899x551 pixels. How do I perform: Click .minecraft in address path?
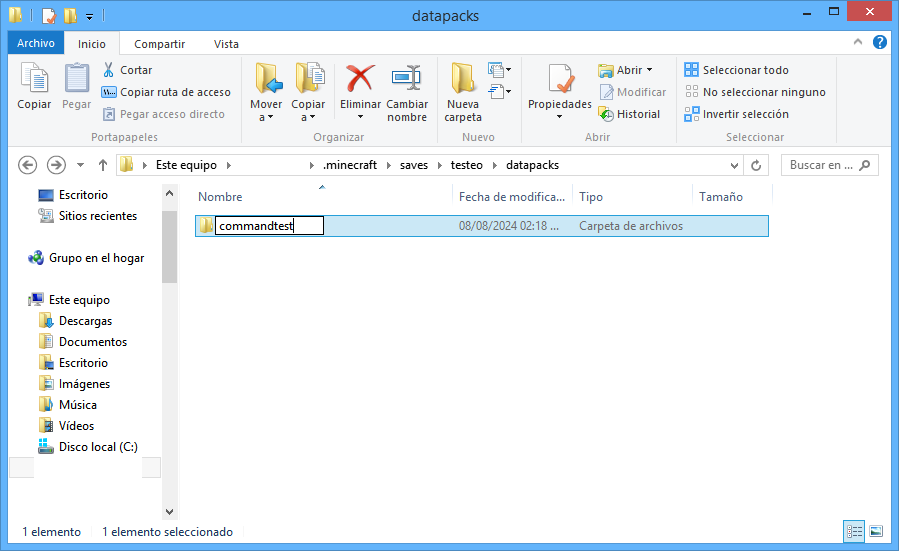(x=350, y=165)
